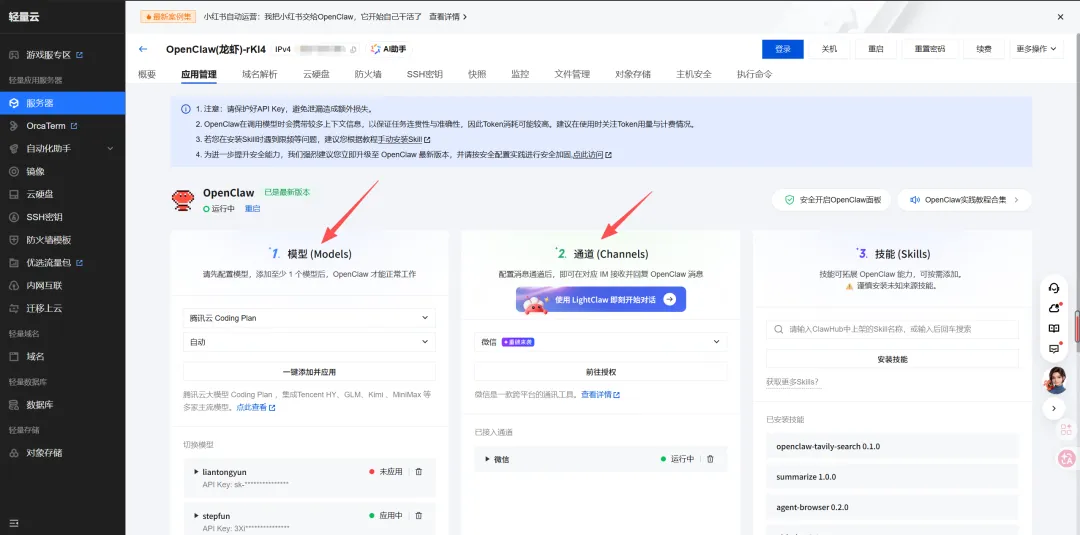
Task: Open the 更多操作 dropdown
Action: 1037,49
